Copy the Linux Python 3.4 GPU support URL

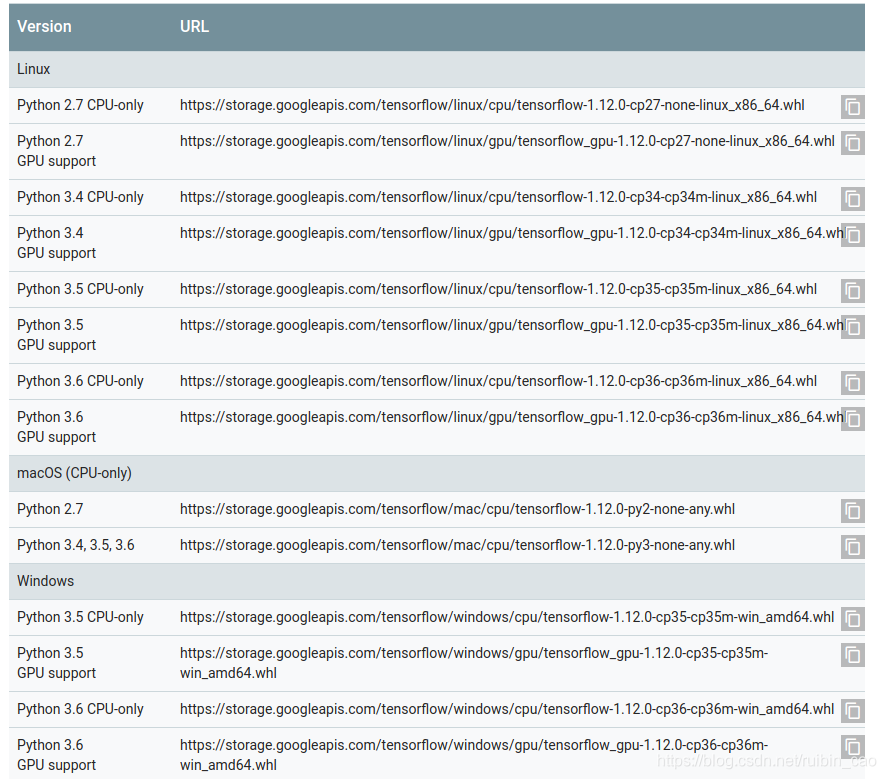click(x=853, y=235)
